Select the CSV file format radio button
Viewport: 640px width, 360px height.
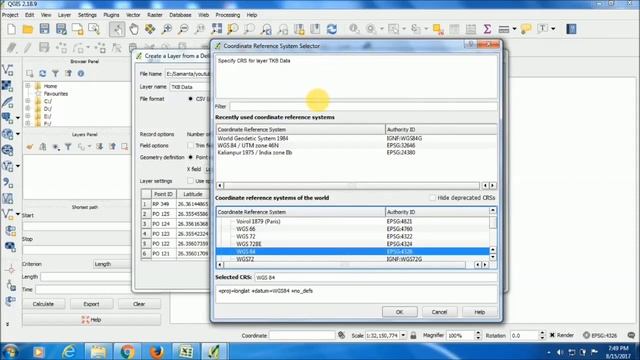(191, 99)
